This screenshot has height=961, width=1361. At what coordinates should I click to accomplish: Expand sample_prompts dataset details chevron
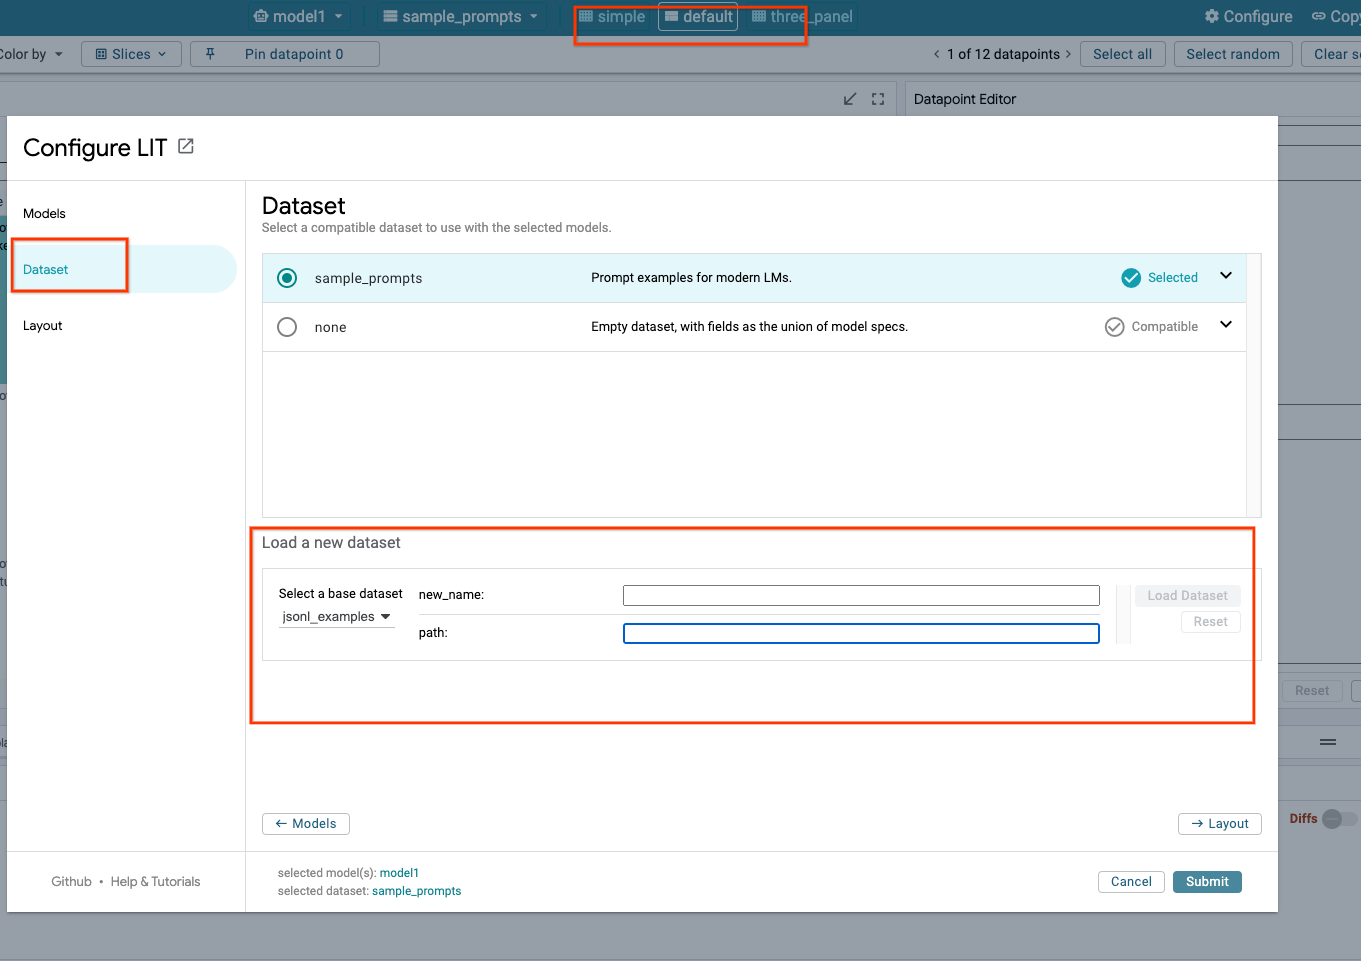point(1226,276)
